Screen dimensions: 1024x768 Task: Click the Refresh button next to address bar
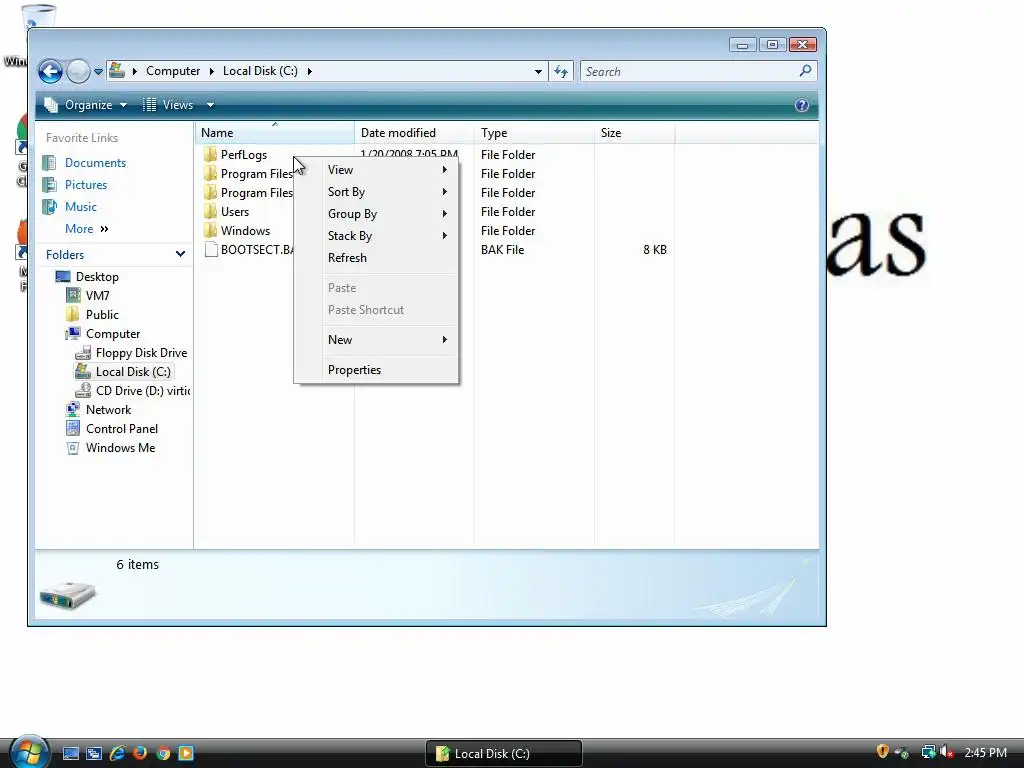pyautogui.click(x=561, y=71)
